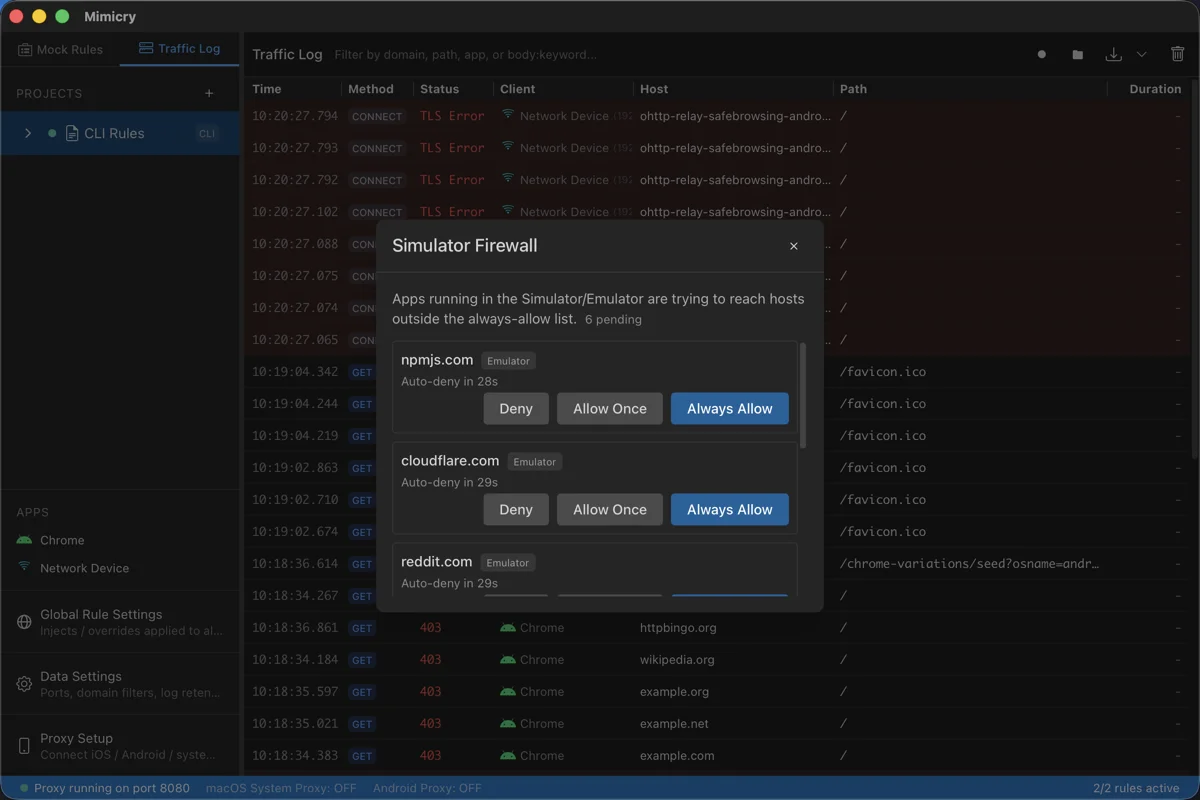The width and height of the screenshot is (1200, 800).
Task: Sort by the Duration column header
Action: click(x=1155, y=89)
